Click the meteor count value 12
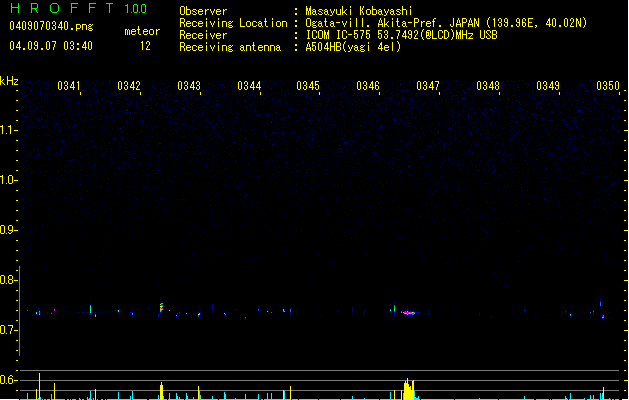629x400 pixels. [145, 46]
